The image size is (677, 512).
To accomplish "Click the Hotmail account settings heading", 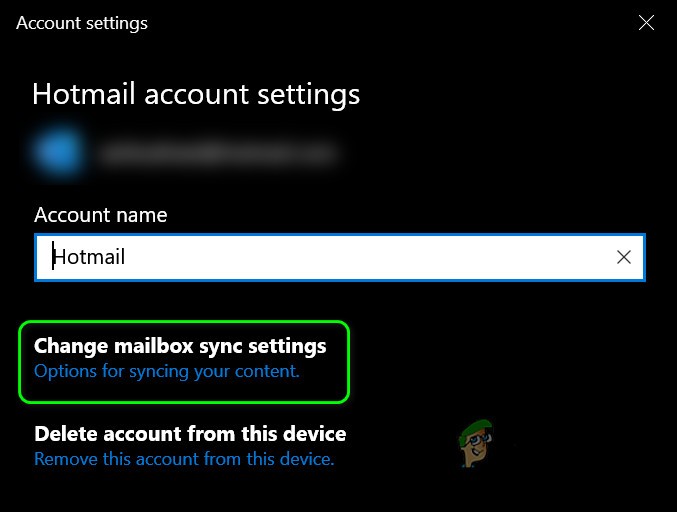I will coord(196,95).
